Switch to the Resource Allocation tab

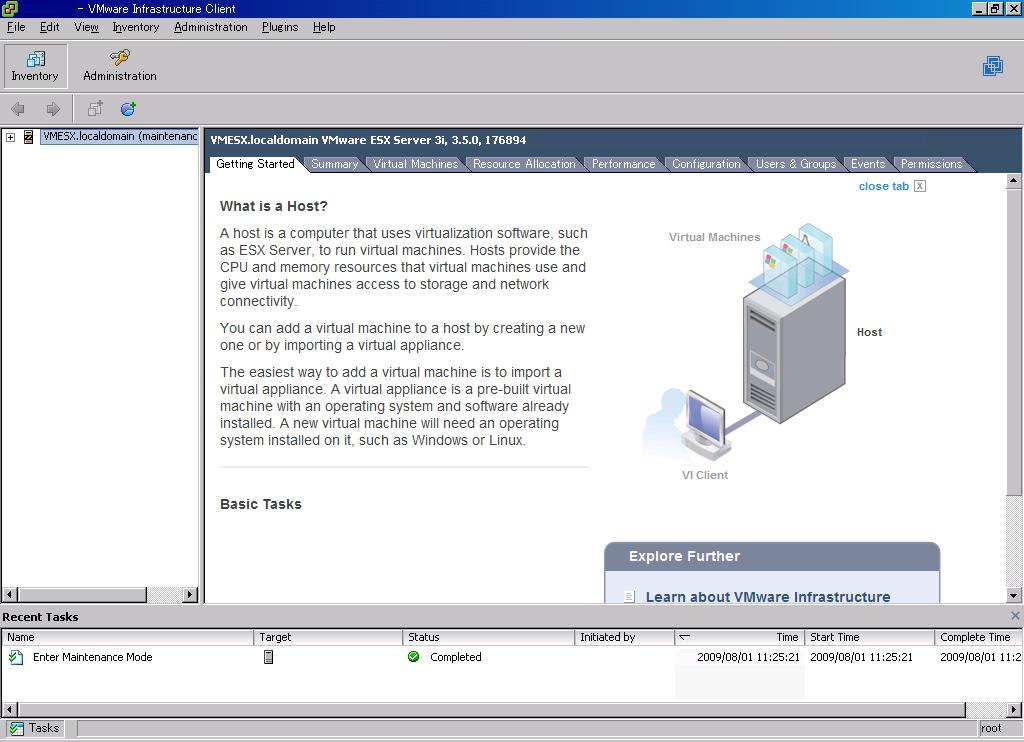pyautogui.click(x=524, y=164)
